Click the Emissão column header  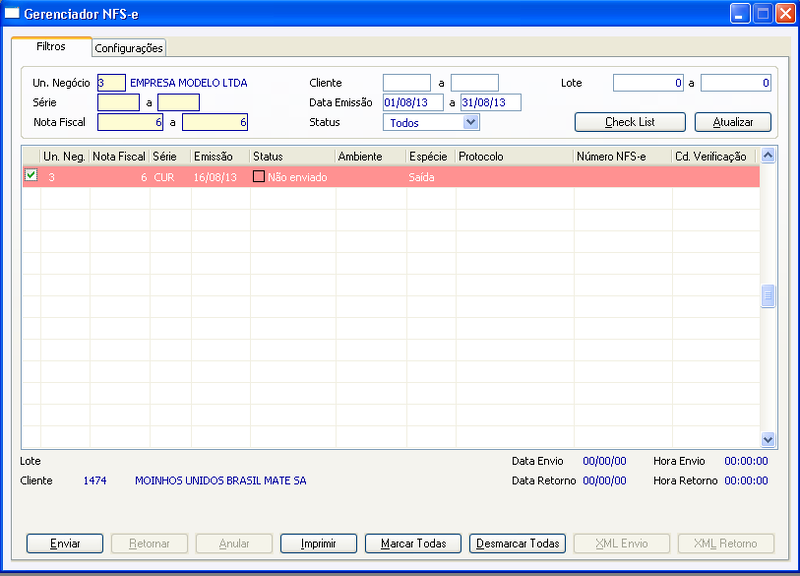coord(220,156)
